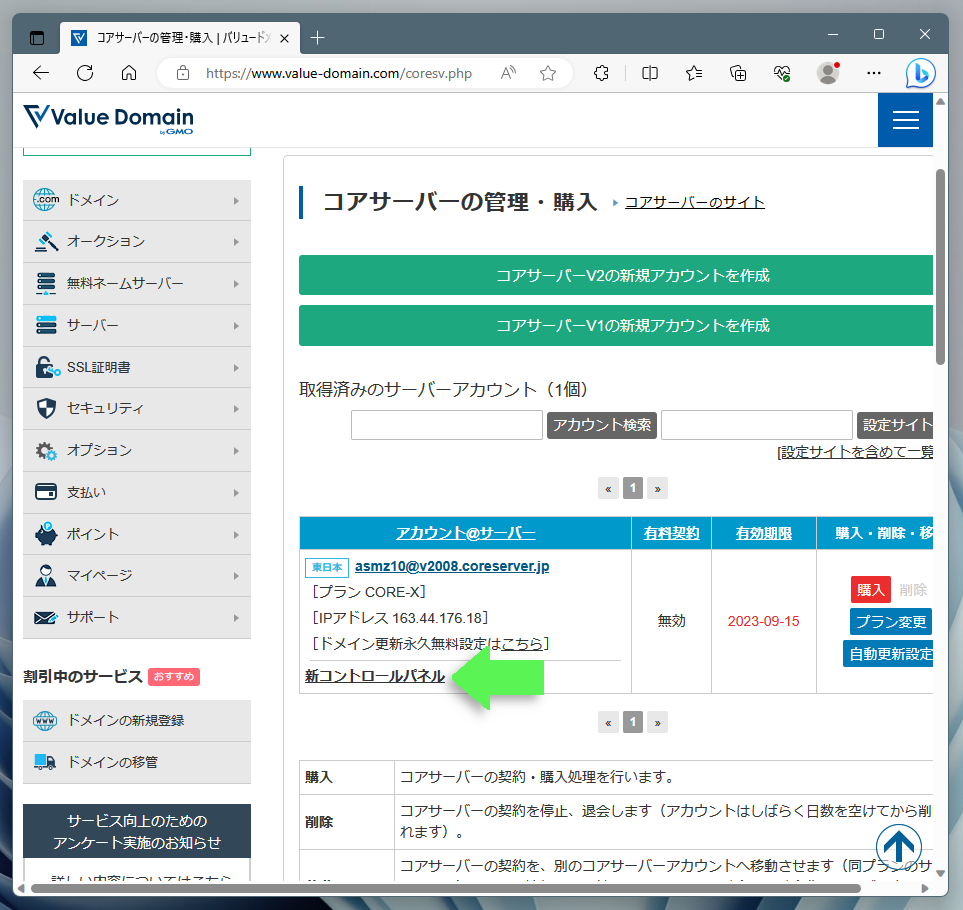Toggle the split screen icon
This screenshot has width=963, height=910.
(x=650, y=73)
